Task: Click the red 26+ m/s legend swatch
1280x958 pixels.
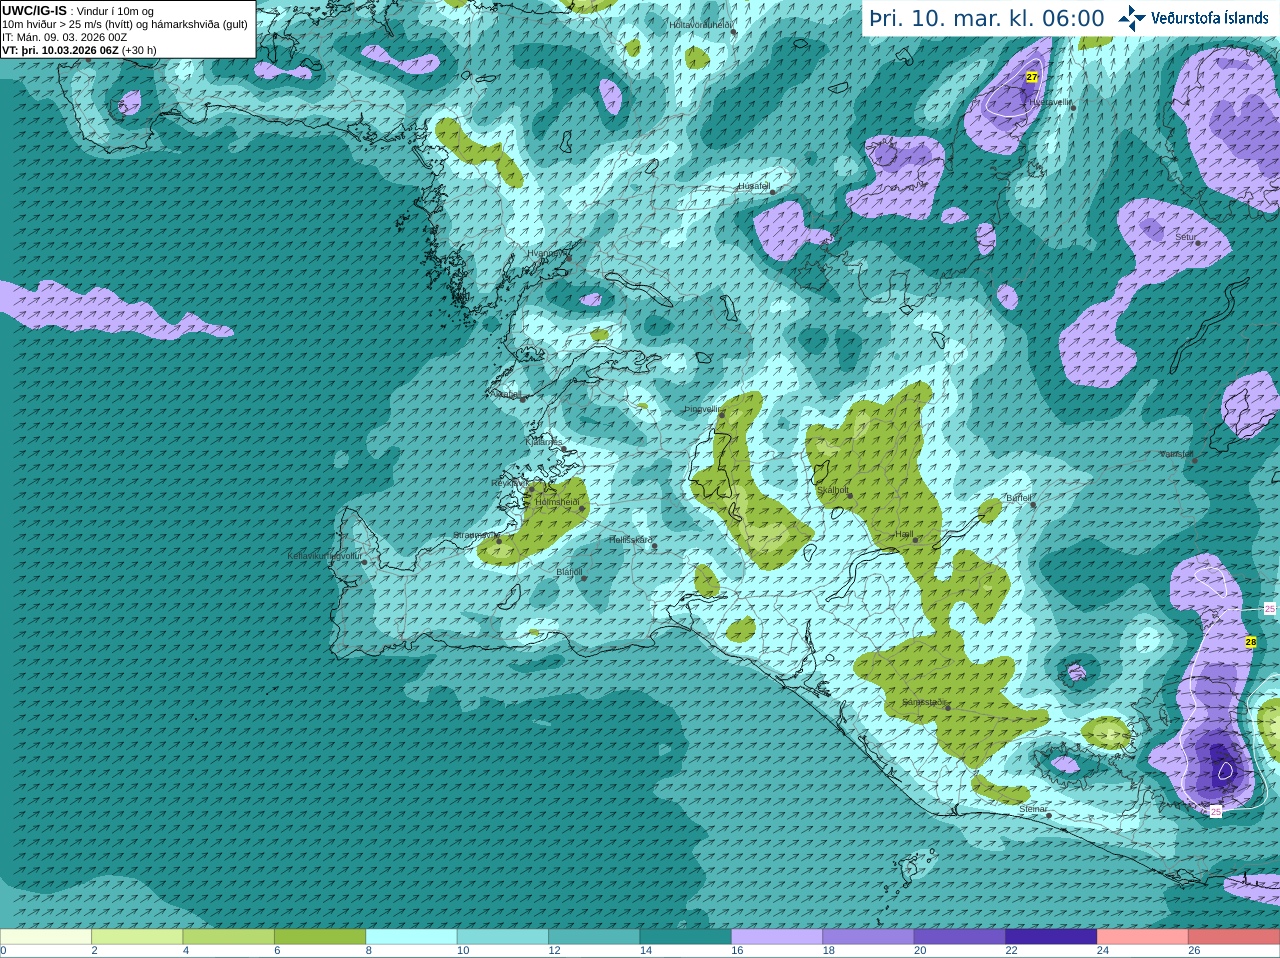Action: [1234, 937]
